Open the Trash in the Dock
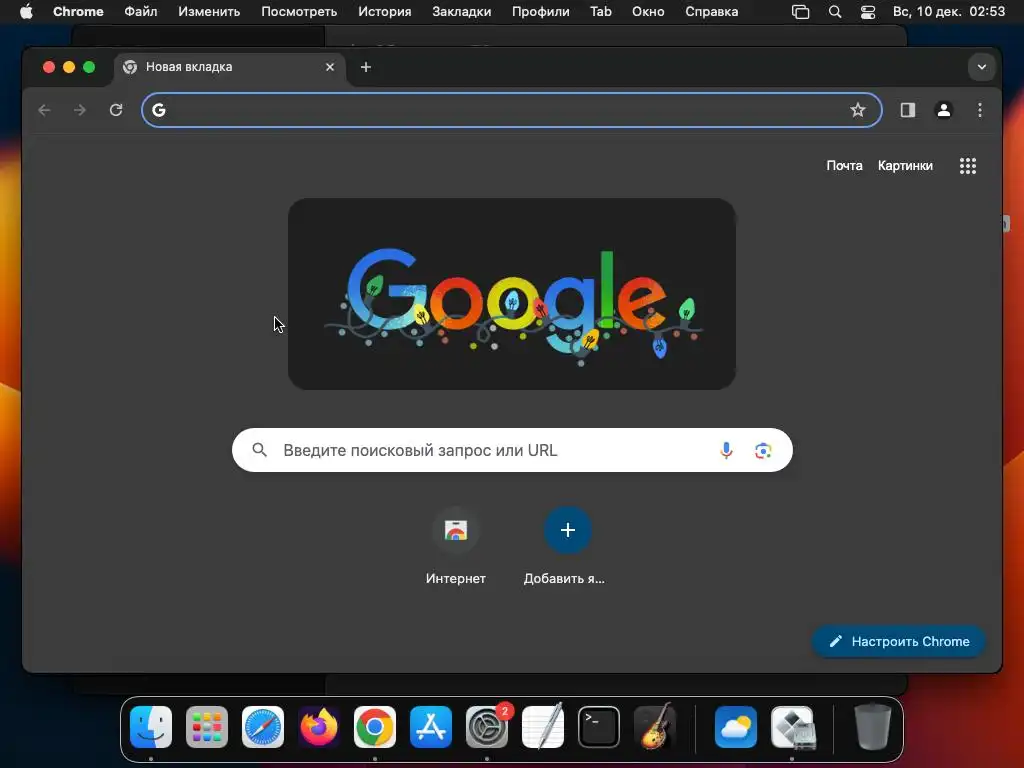 (x=873, y=726)
